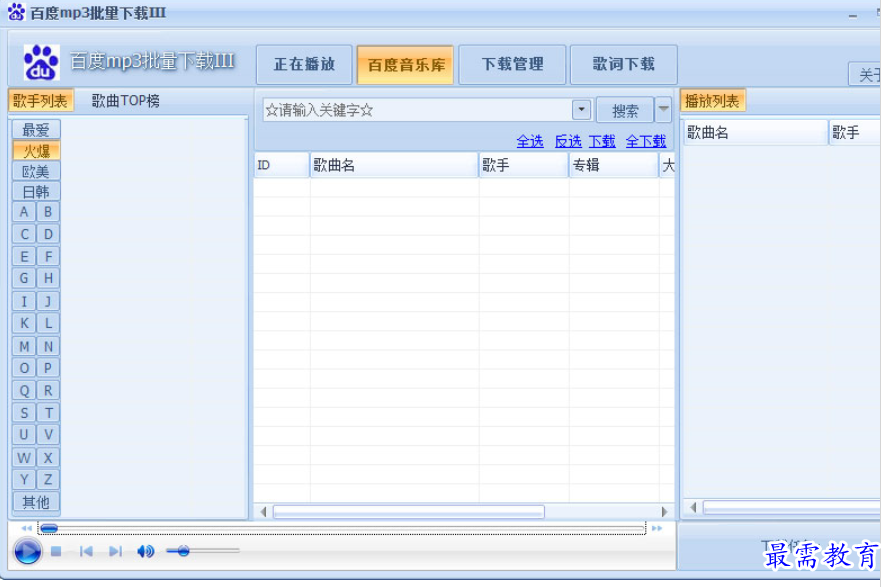Skip to next track
887x587 pixels.
pos(115,551)
